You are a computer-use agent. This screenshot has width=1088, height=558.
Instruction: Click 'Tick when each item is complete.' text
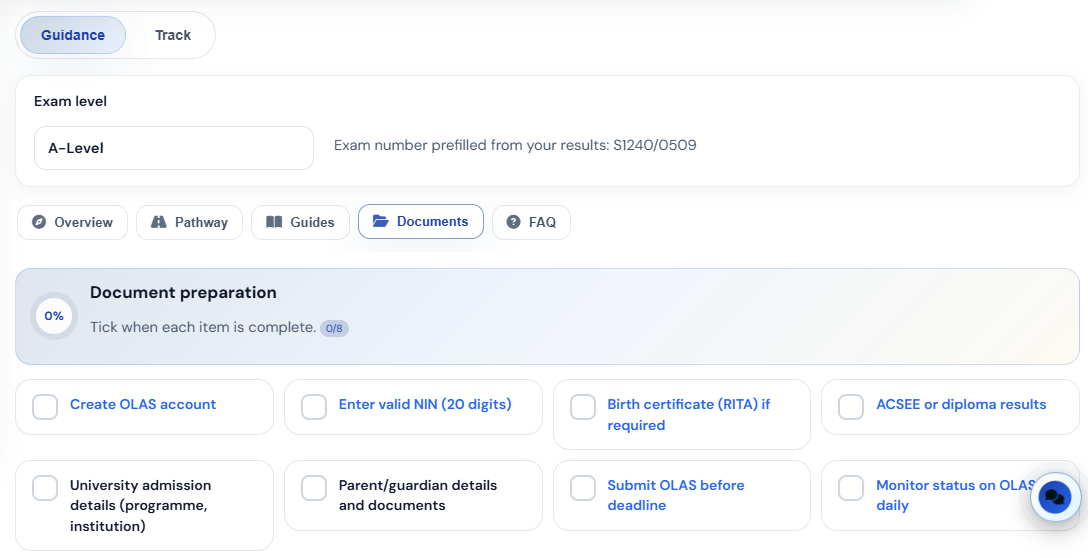[203, 327]
